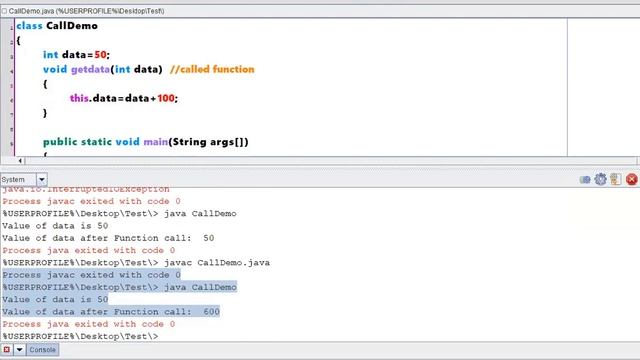Viewport: 640px width, 360px height.
Task: Click the highlighted 'Process javac exited with code 0'
Action: click(91, 275)
